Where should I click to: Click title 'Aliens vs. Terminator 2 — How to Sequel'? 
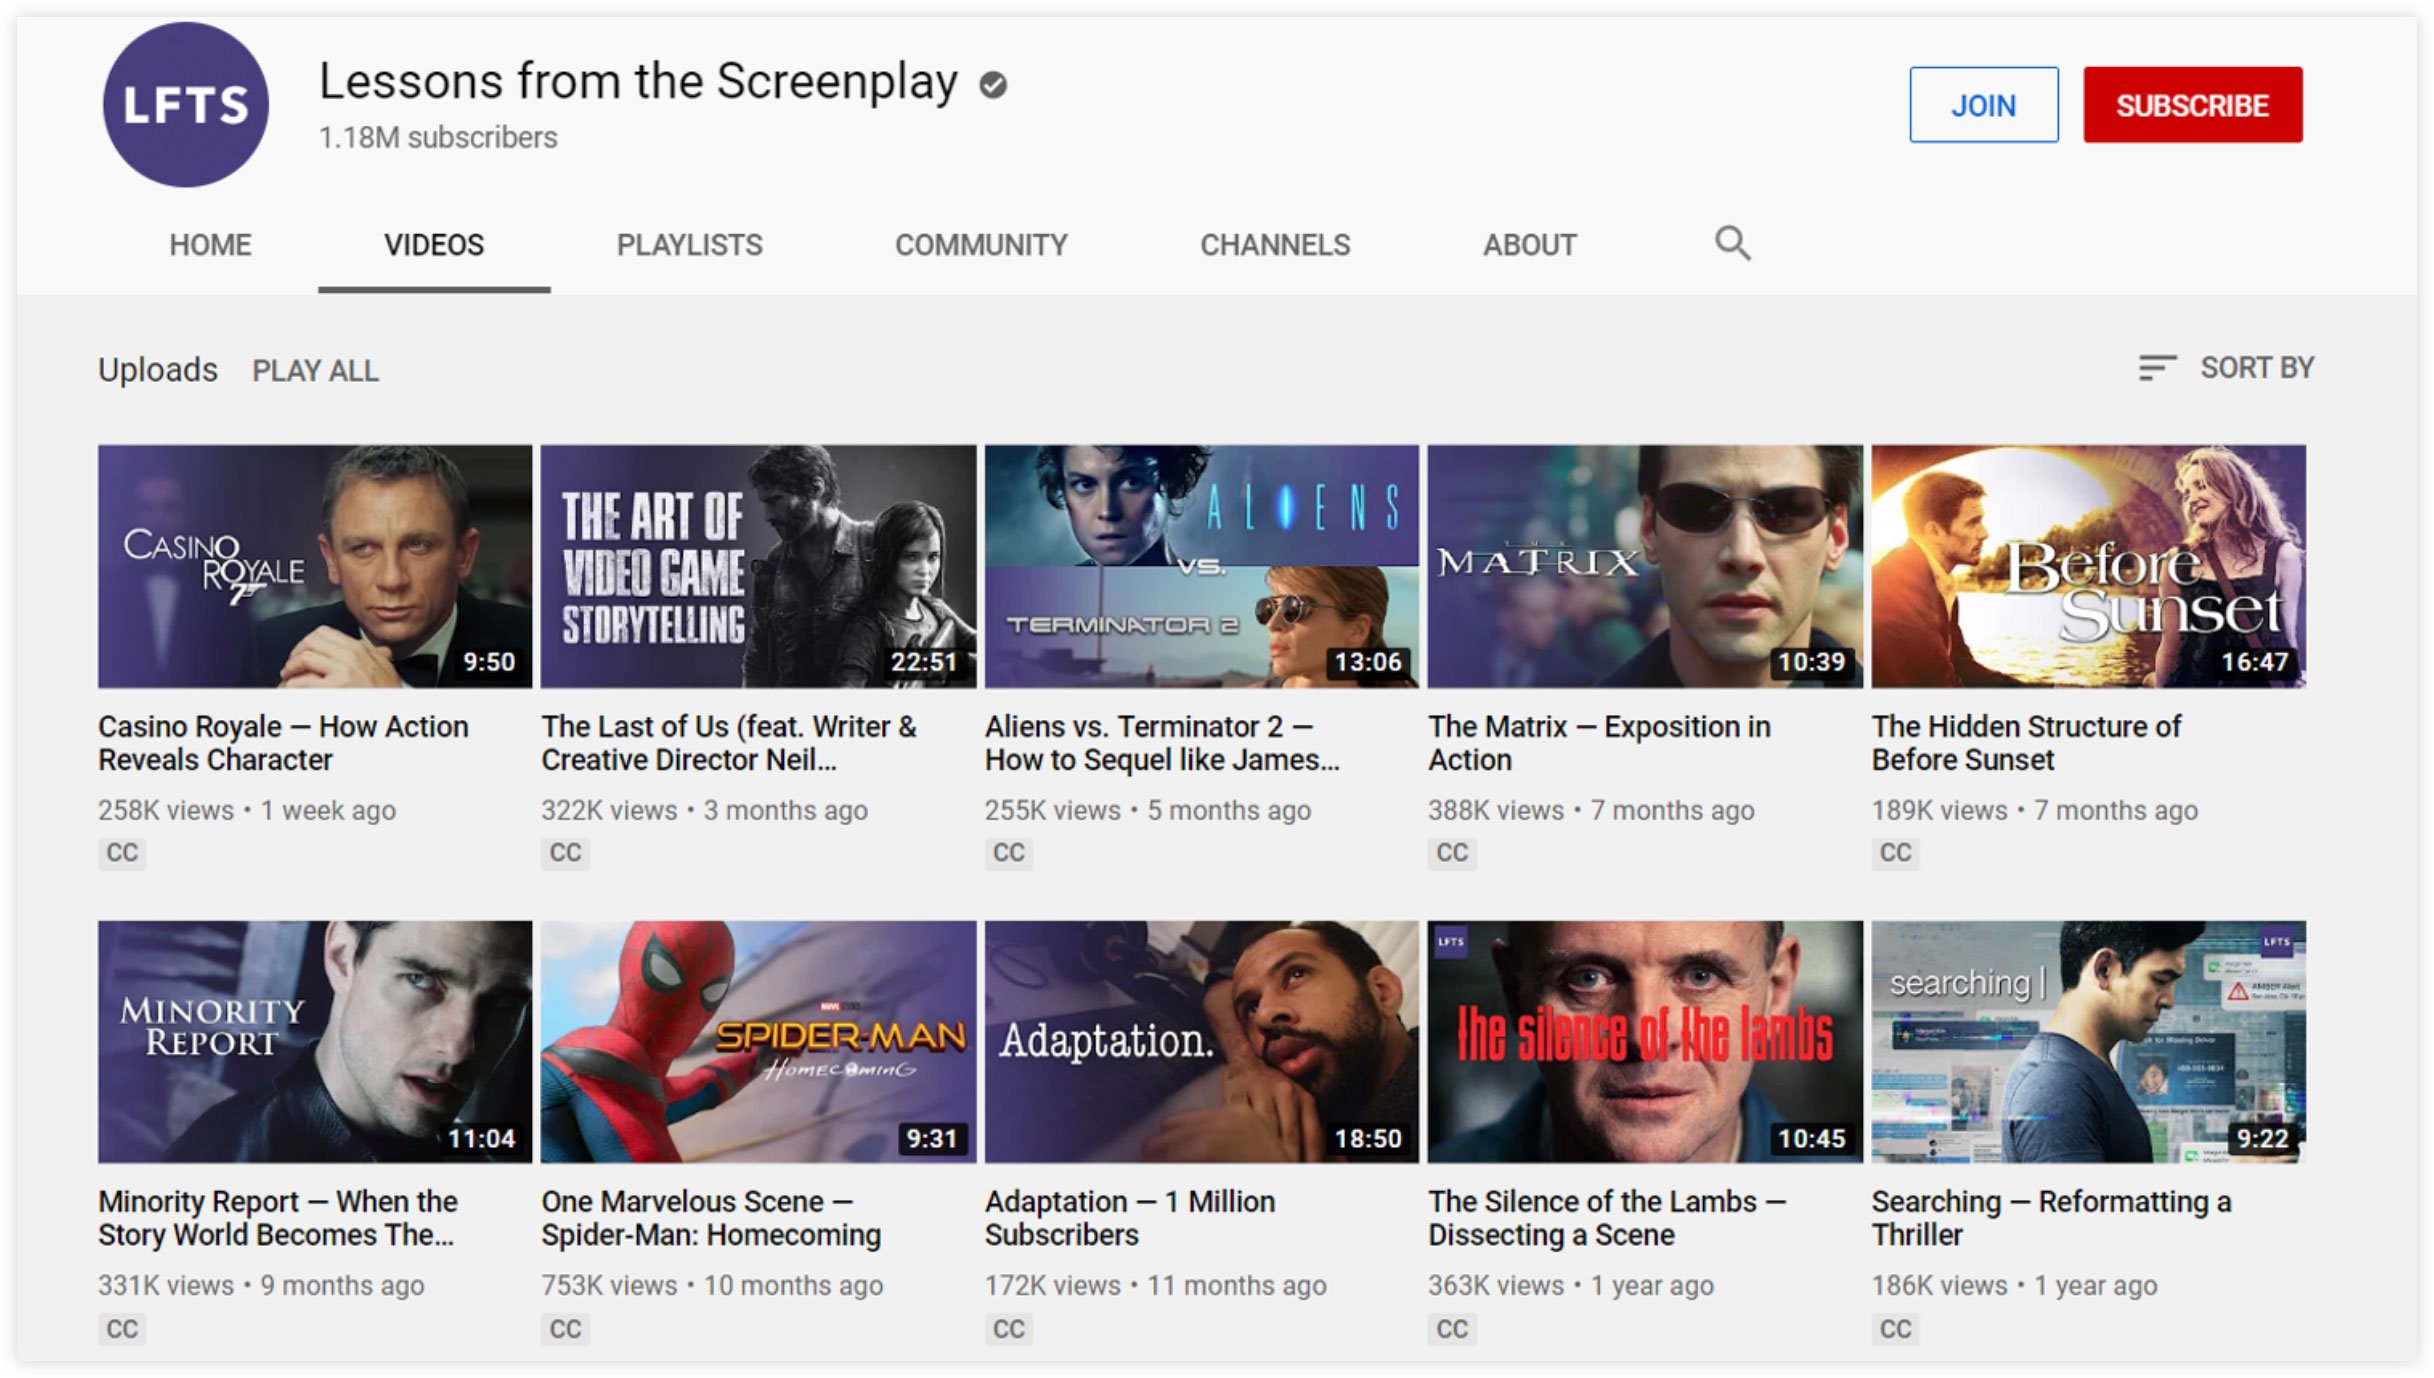[x=1162, y=743]
